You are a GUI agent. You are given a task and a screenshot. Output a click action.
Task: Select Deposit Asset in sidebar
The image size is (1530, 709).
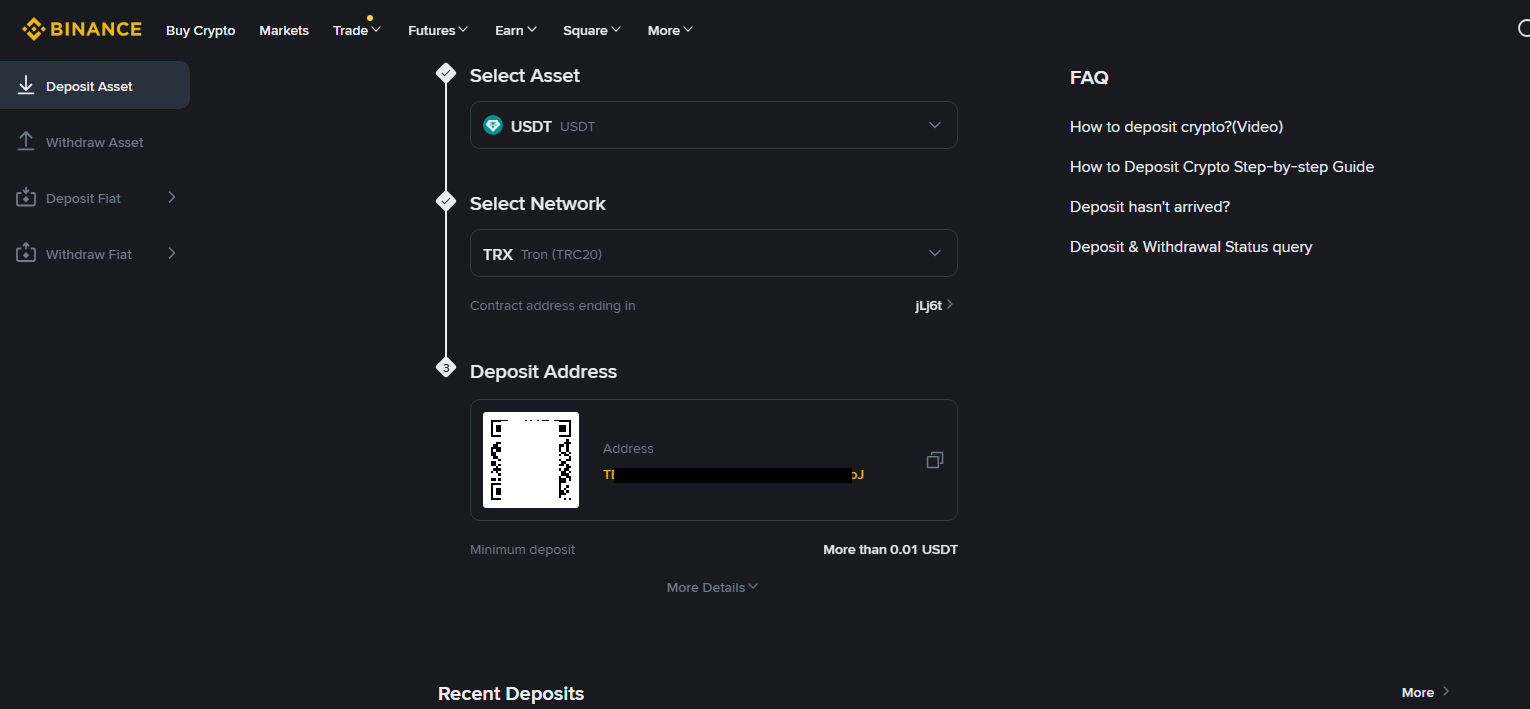(95, 85)
